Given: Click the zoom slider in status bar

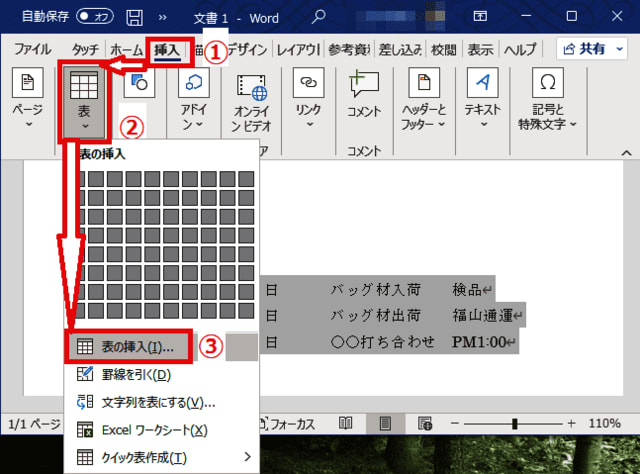Looking at the screenshot, I should point(514,423).
